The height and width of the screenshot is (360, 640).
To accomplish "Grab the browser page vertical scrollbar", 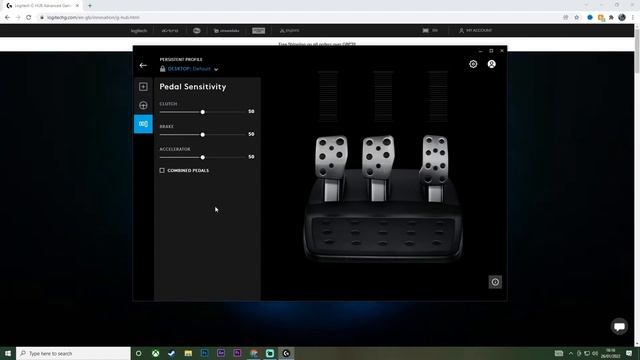I will (637, 51).
